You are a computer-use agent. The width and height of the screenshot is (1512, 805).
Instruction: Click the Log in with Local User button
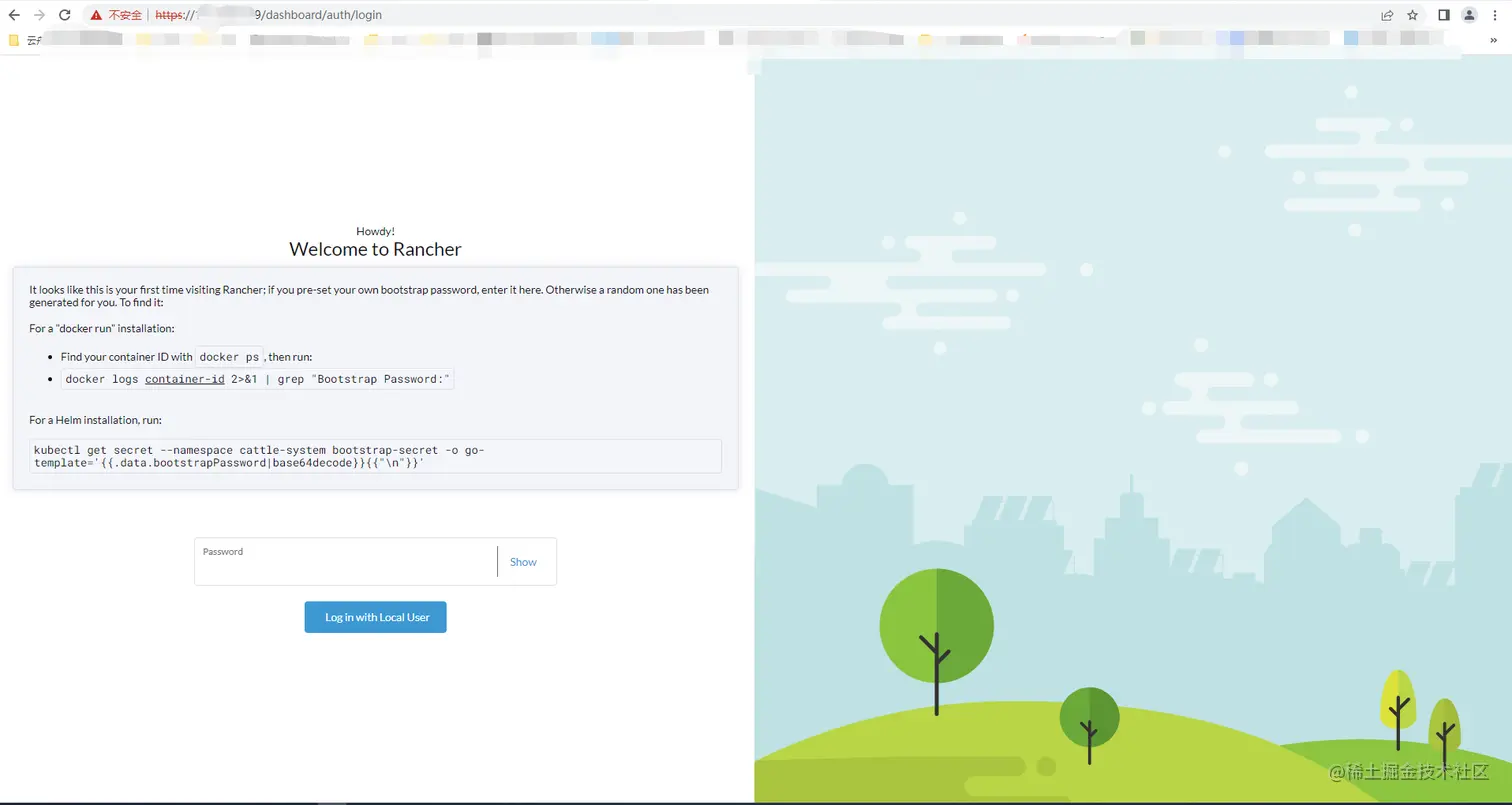pos(375,617)
